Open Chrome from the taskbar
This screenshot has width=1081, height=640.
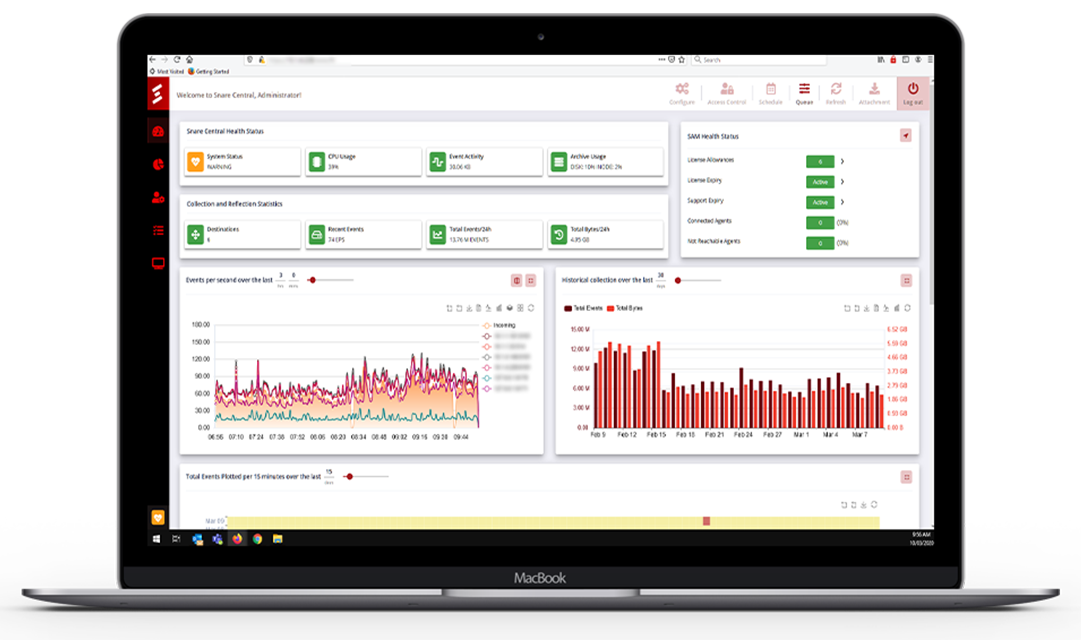257,539
